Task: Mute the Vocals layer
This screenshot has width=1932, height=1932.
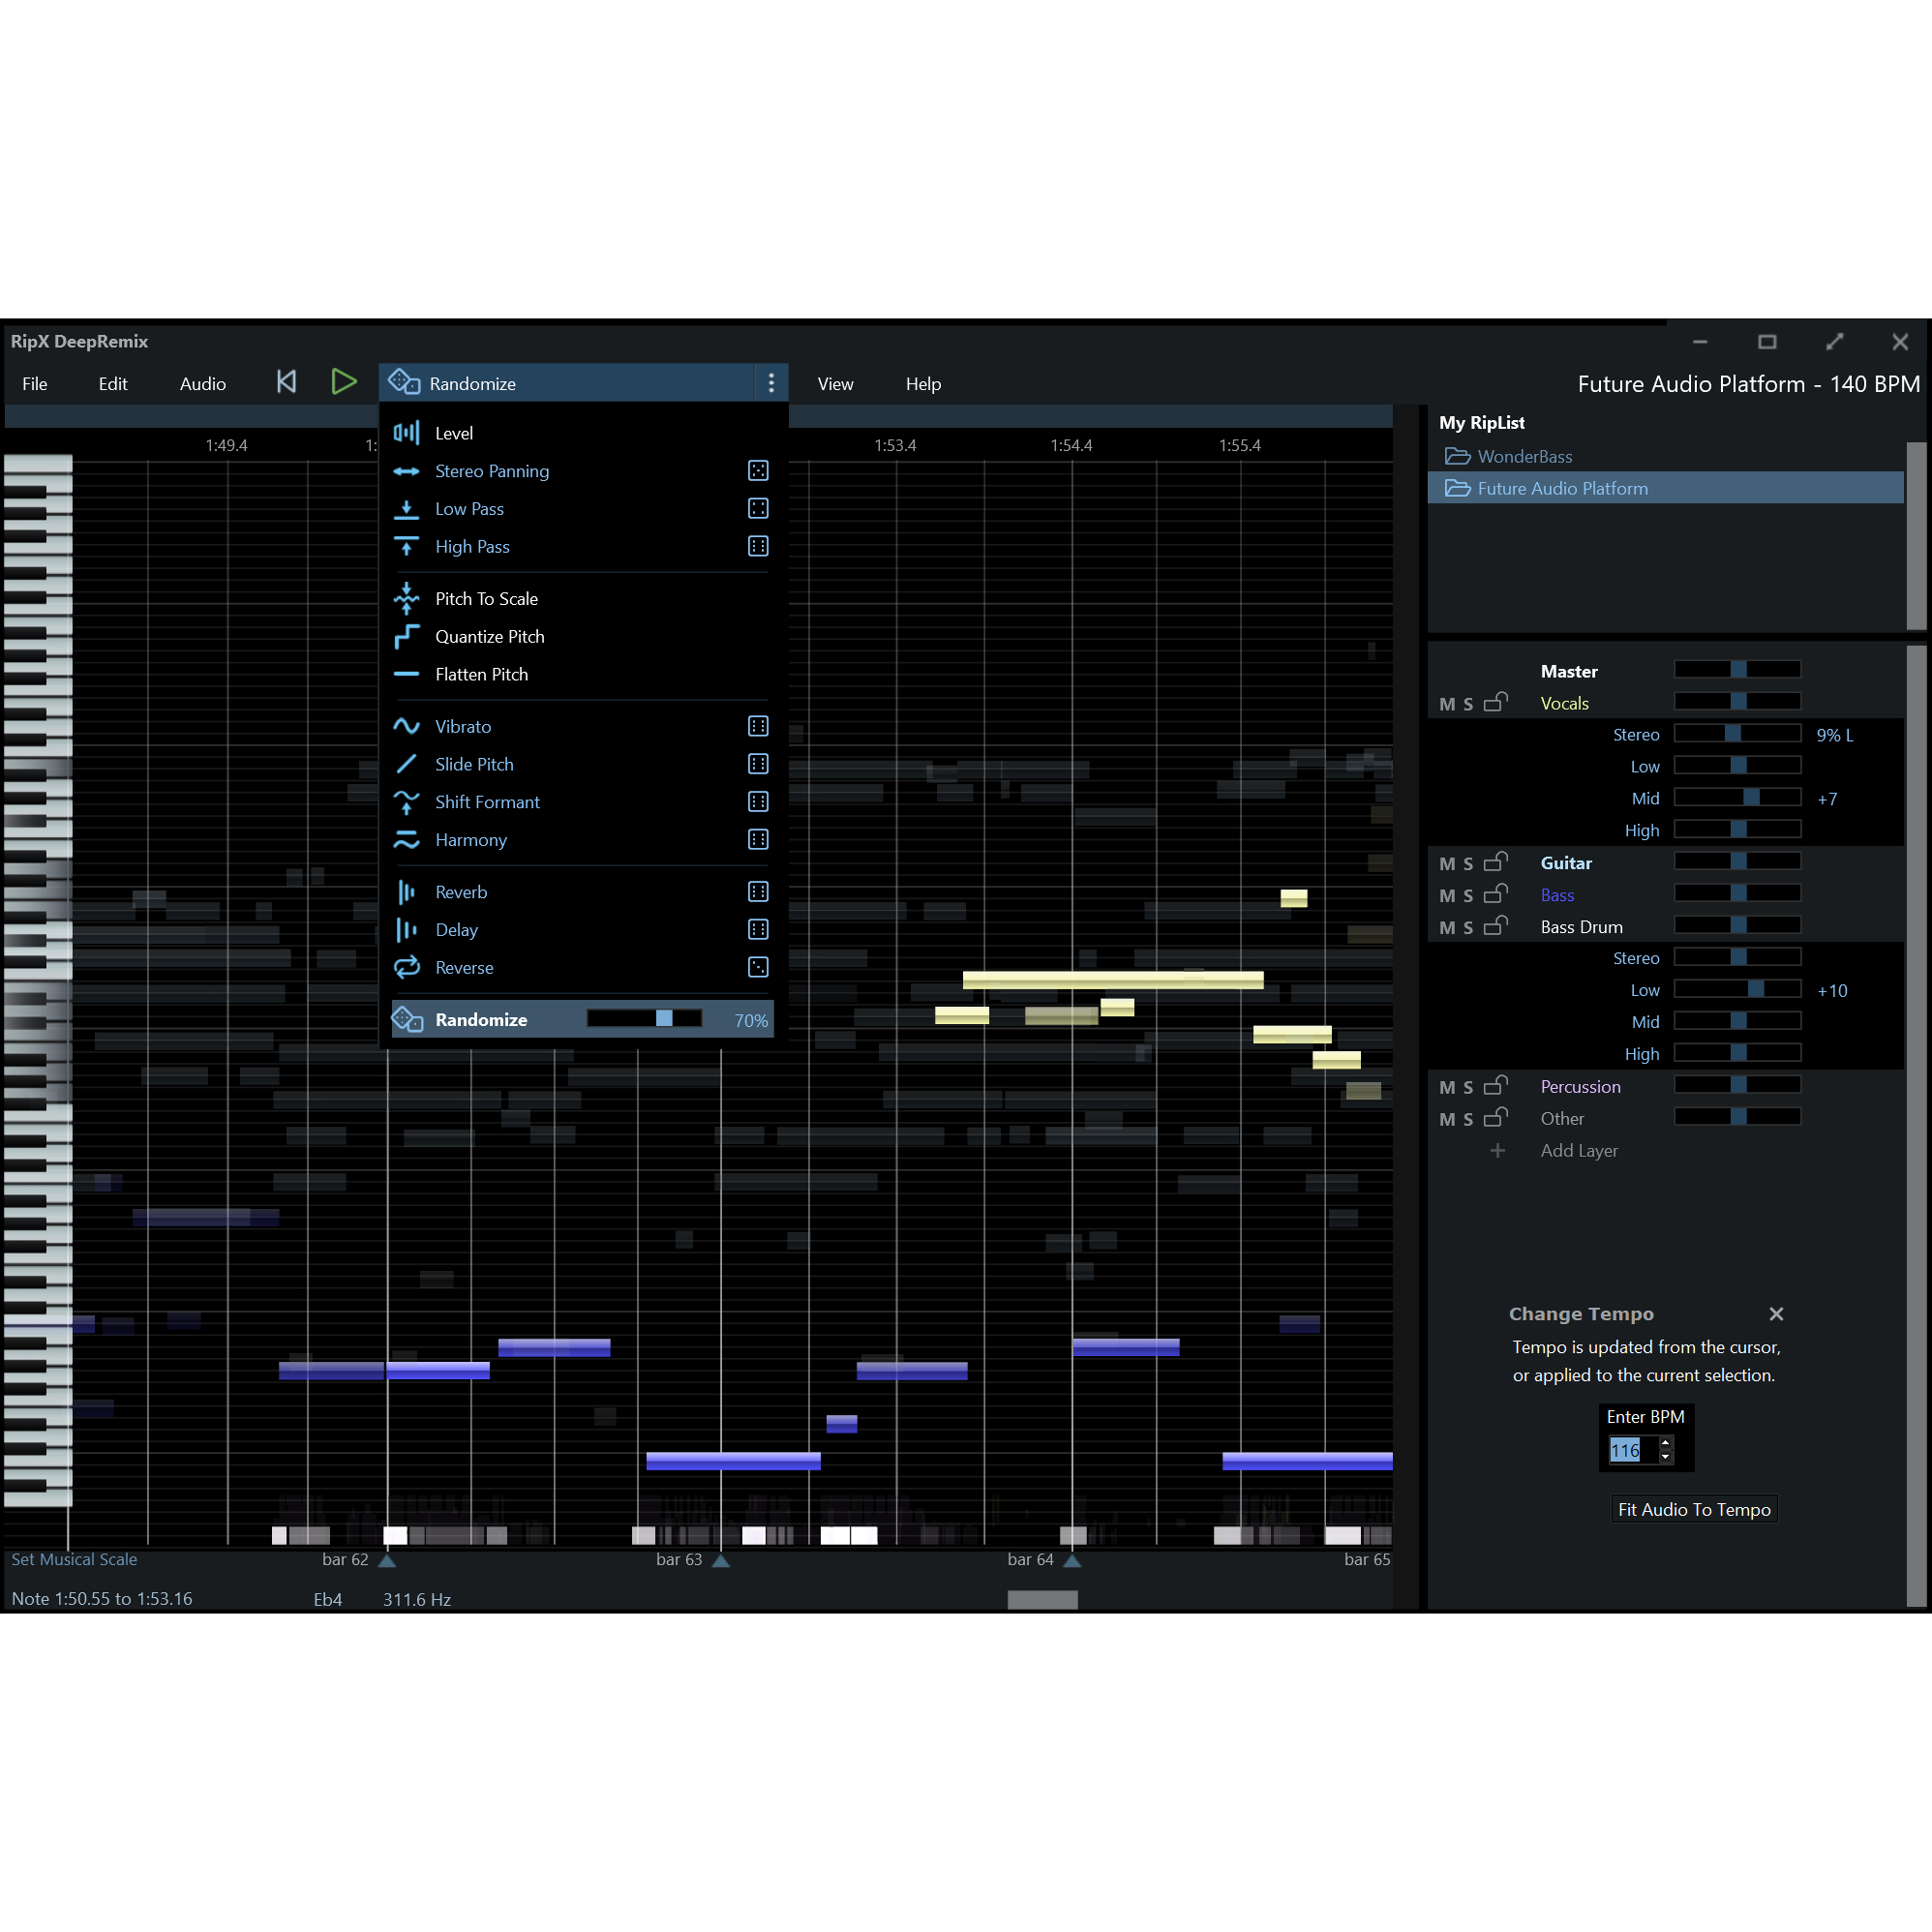Action: click(1448, 703)
